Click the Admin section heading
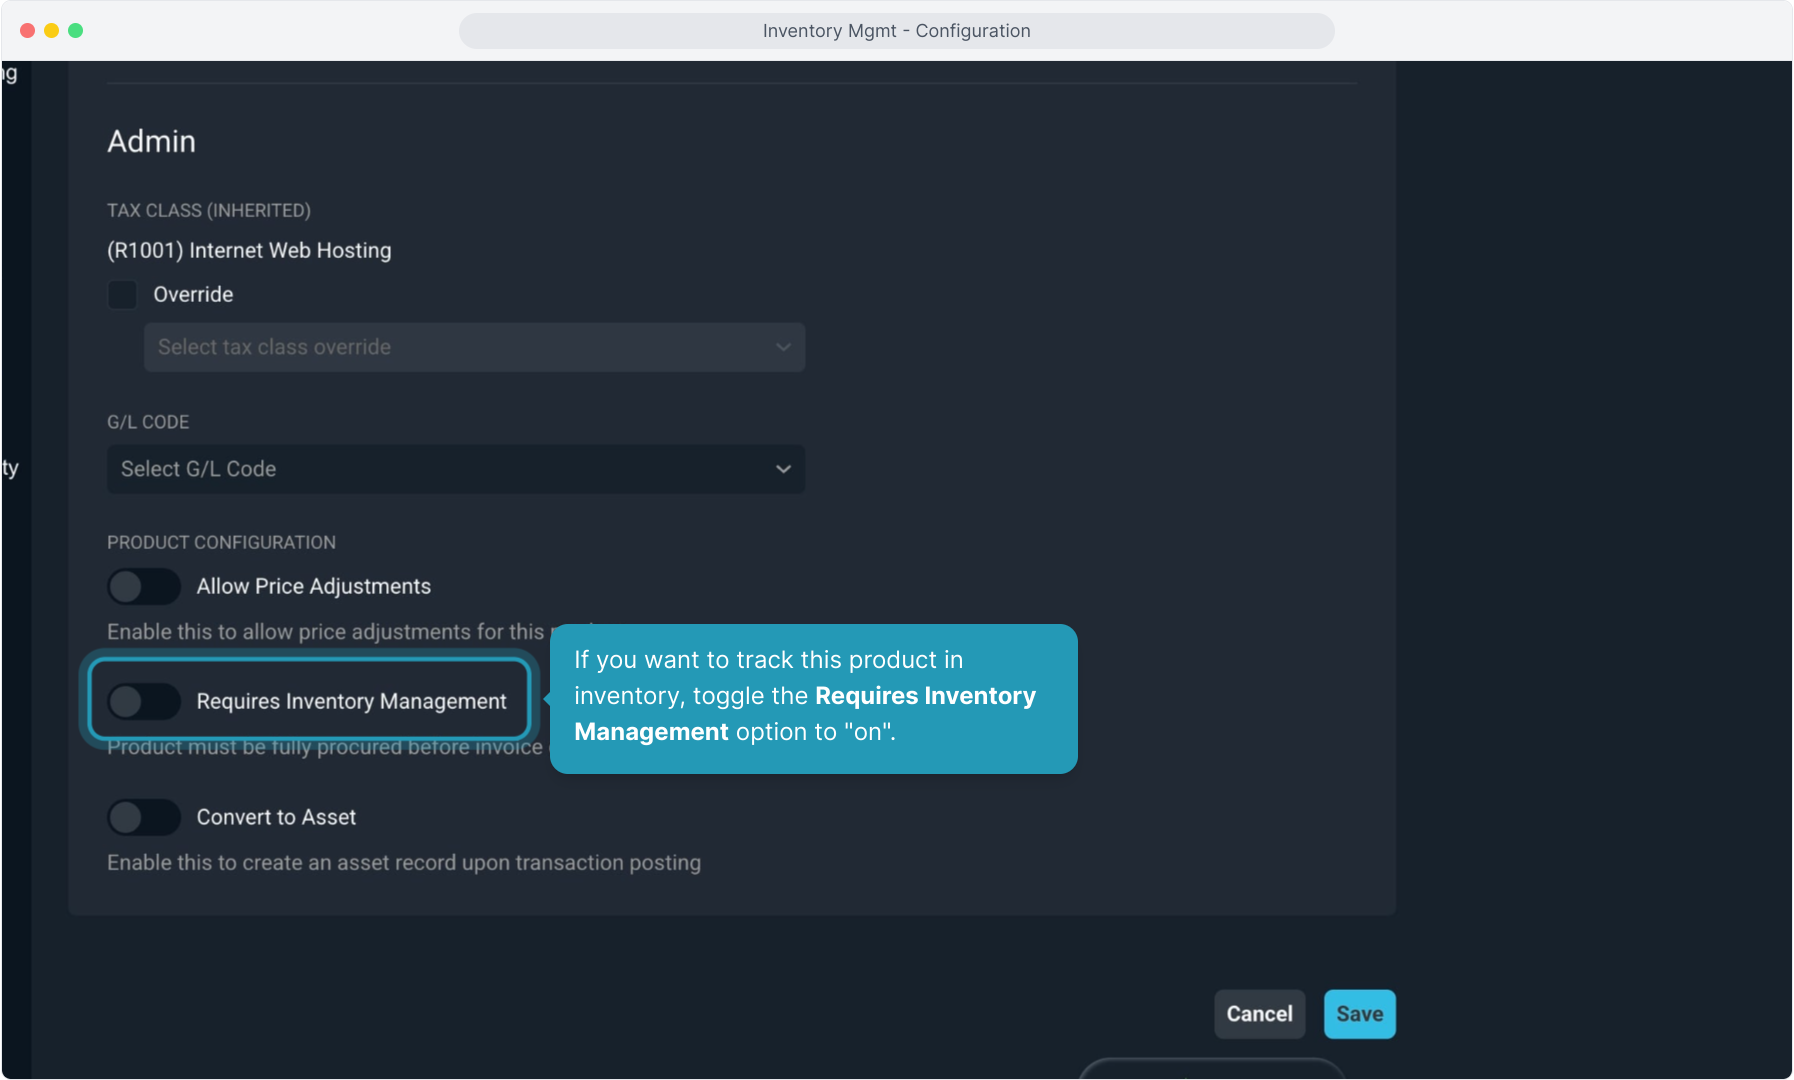This screenshot has height=1080, width=1794. point(152,141)
